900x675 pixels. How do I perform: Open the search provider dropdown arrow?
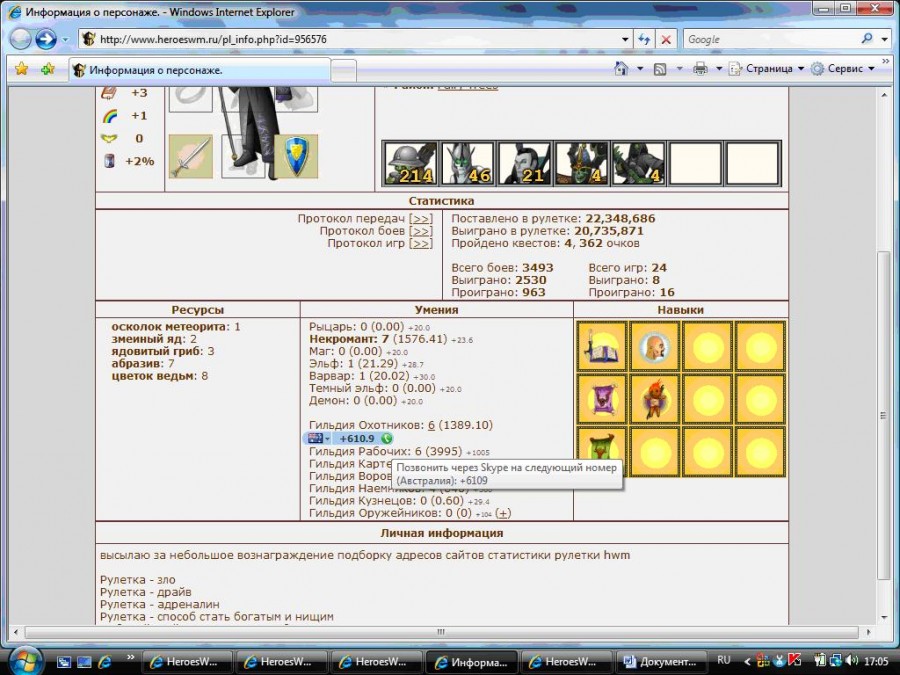point(885,39)
